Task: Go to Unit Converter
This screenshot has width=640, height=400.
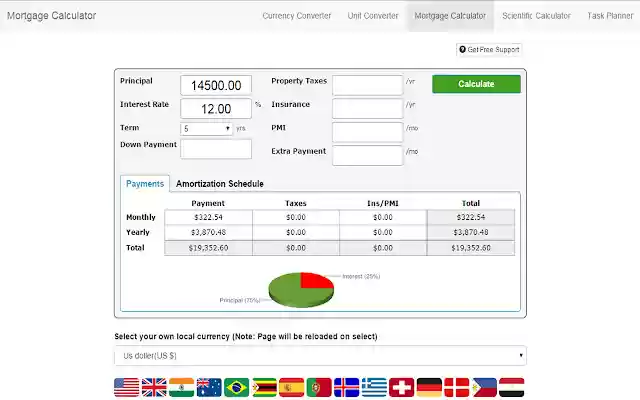Action: point(373,16)
